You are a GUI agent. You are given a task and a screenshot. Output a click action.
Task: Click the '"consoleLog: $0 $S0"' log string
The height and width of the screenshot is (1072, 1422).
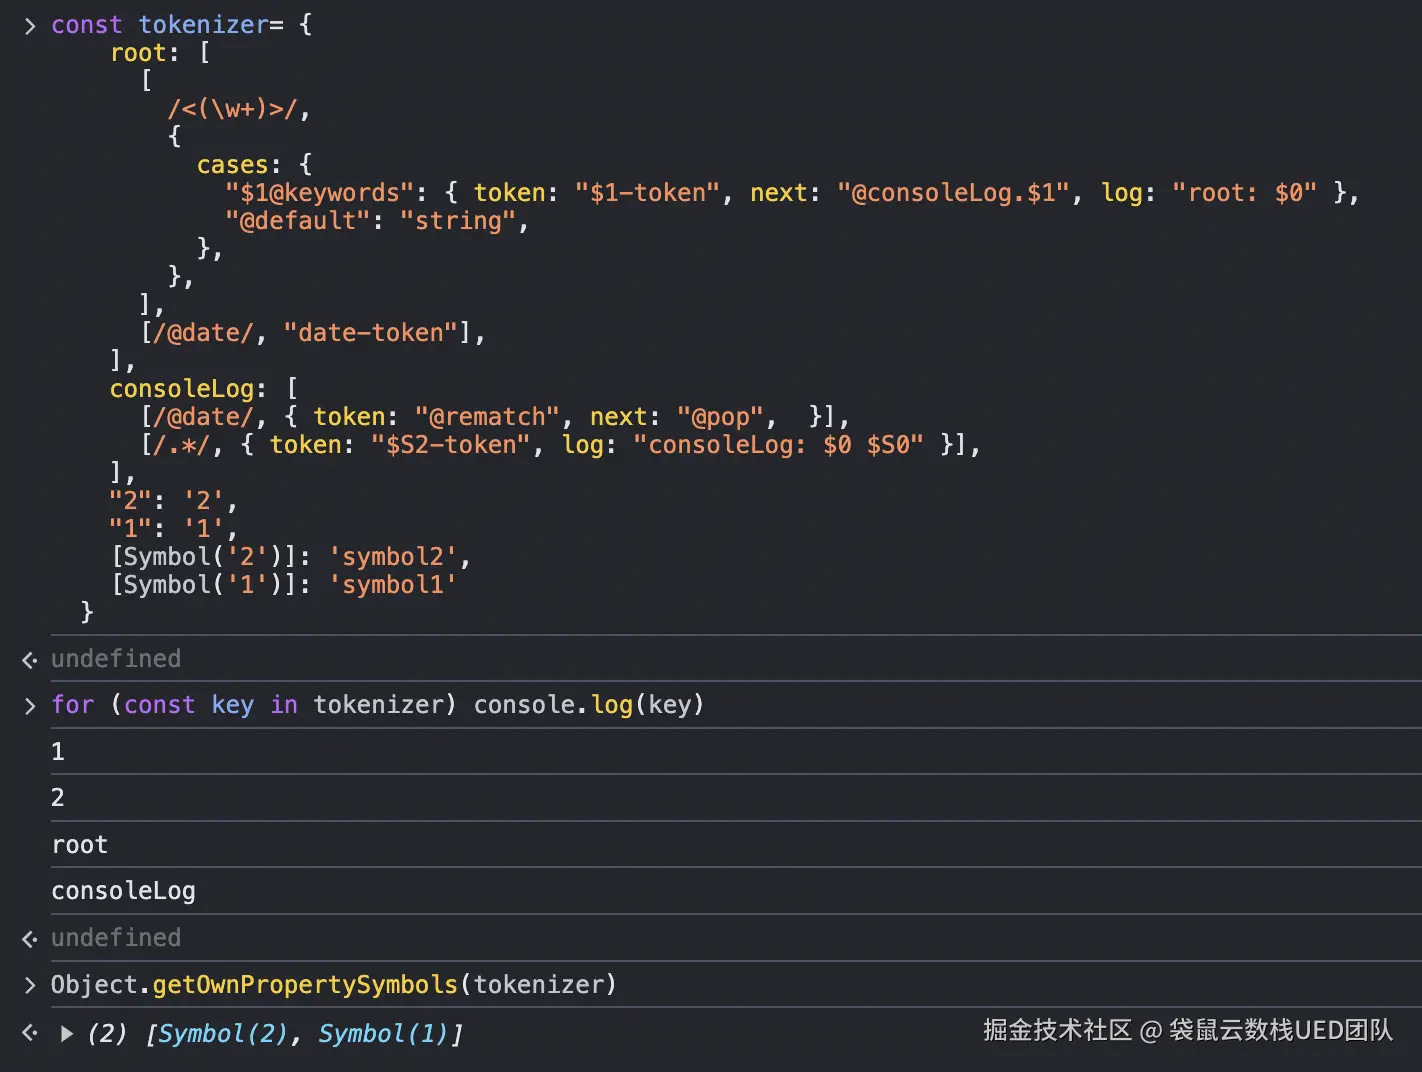(x=778, y=444)
